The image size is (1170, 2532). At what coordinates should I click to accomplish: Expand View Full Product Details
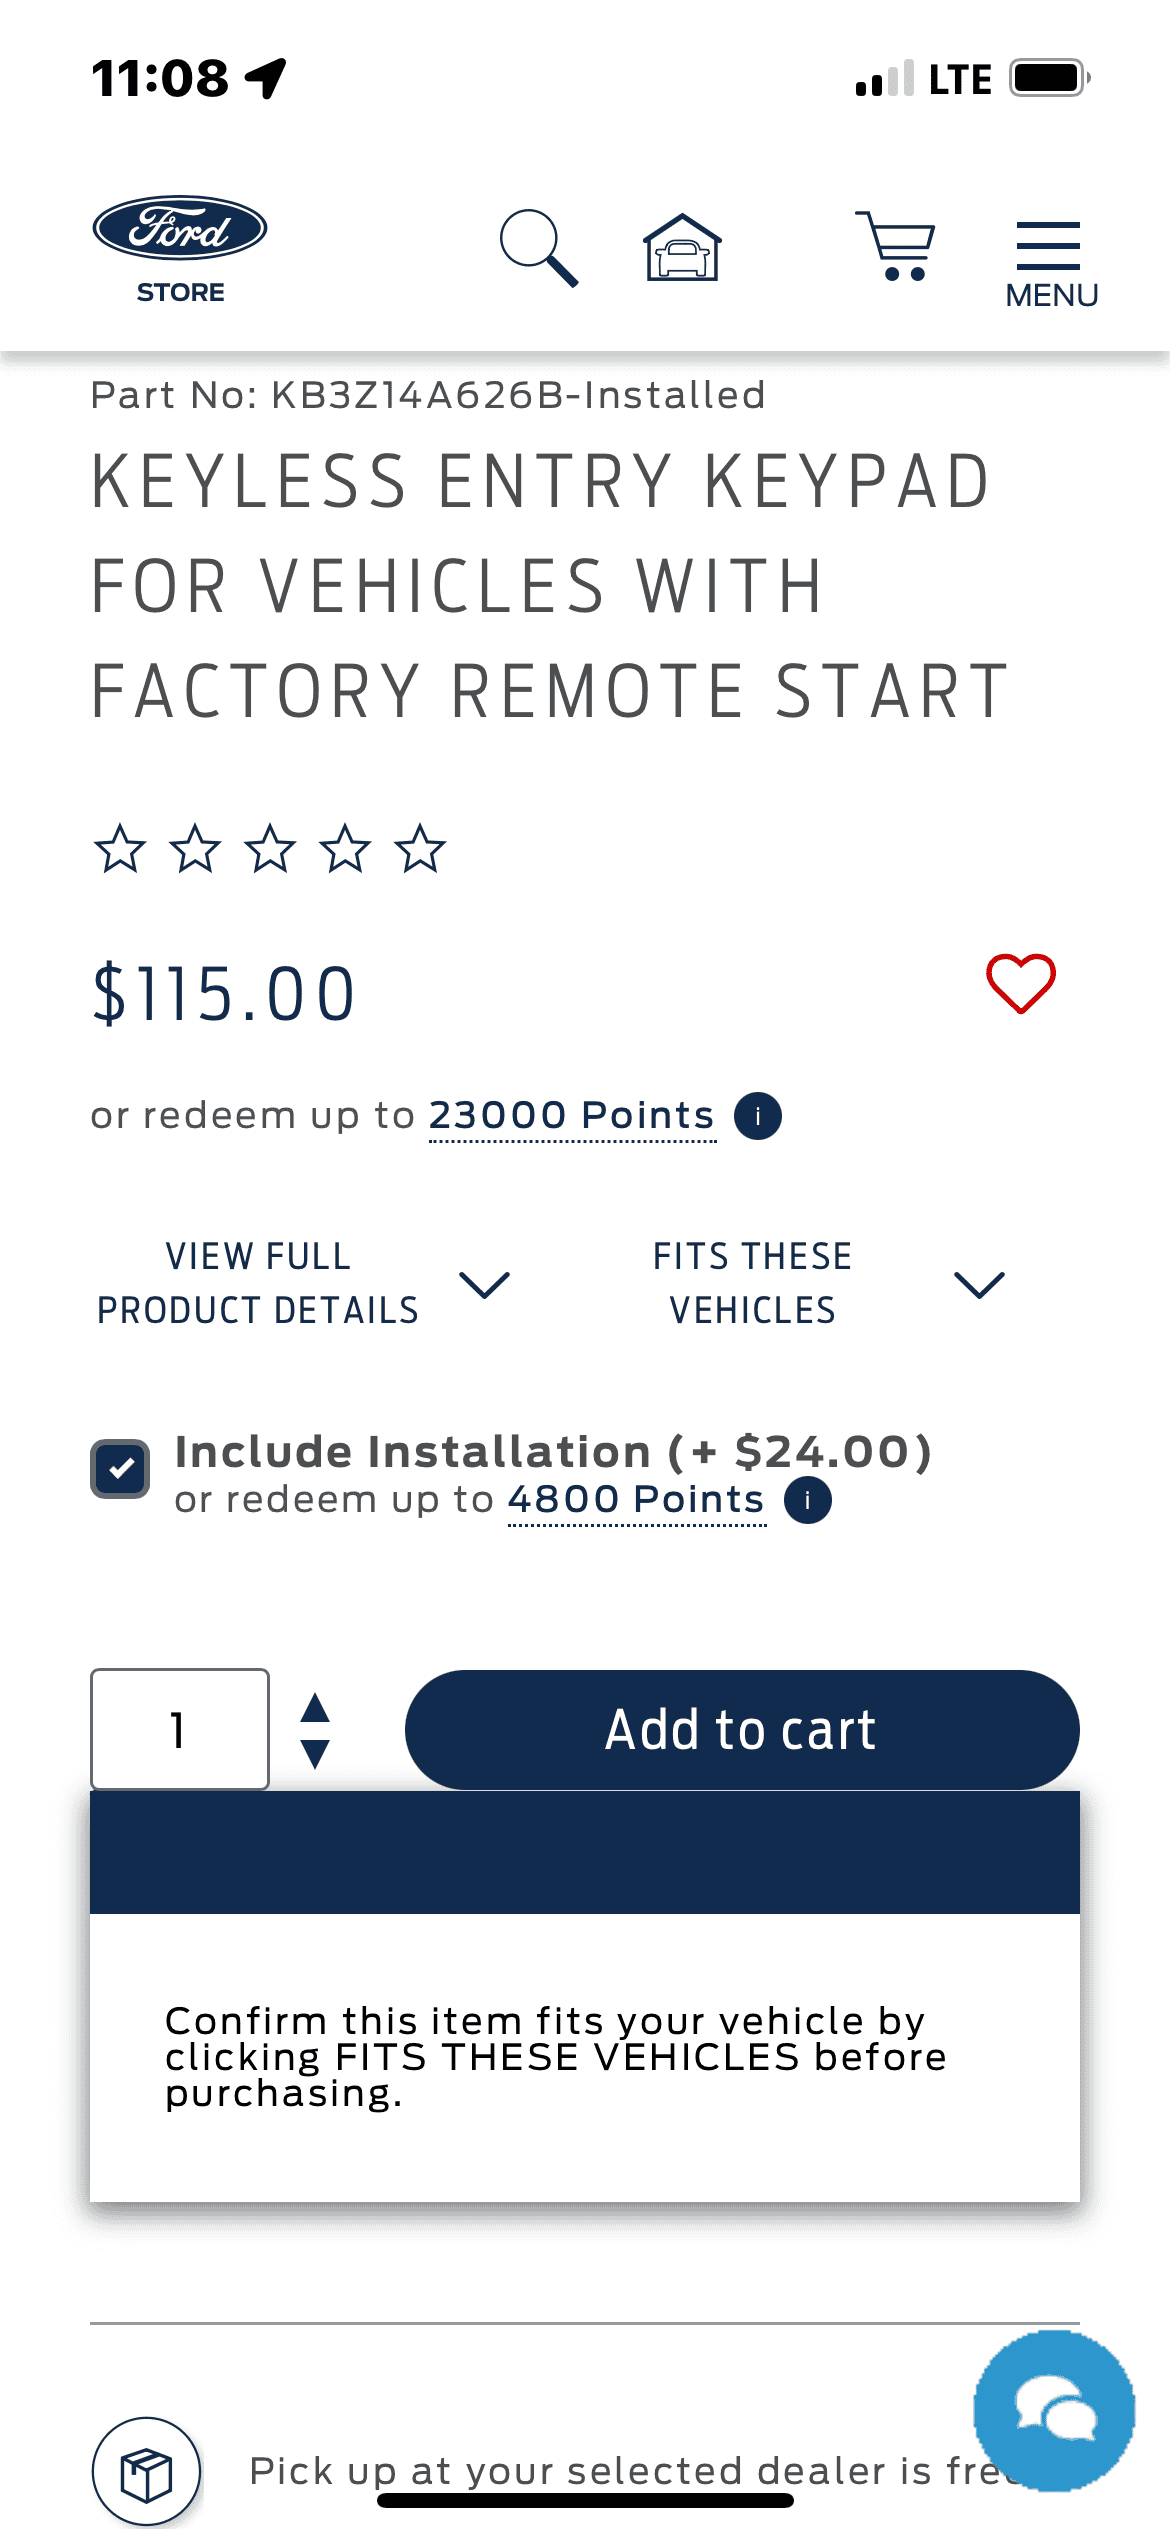pos(302,1283)
